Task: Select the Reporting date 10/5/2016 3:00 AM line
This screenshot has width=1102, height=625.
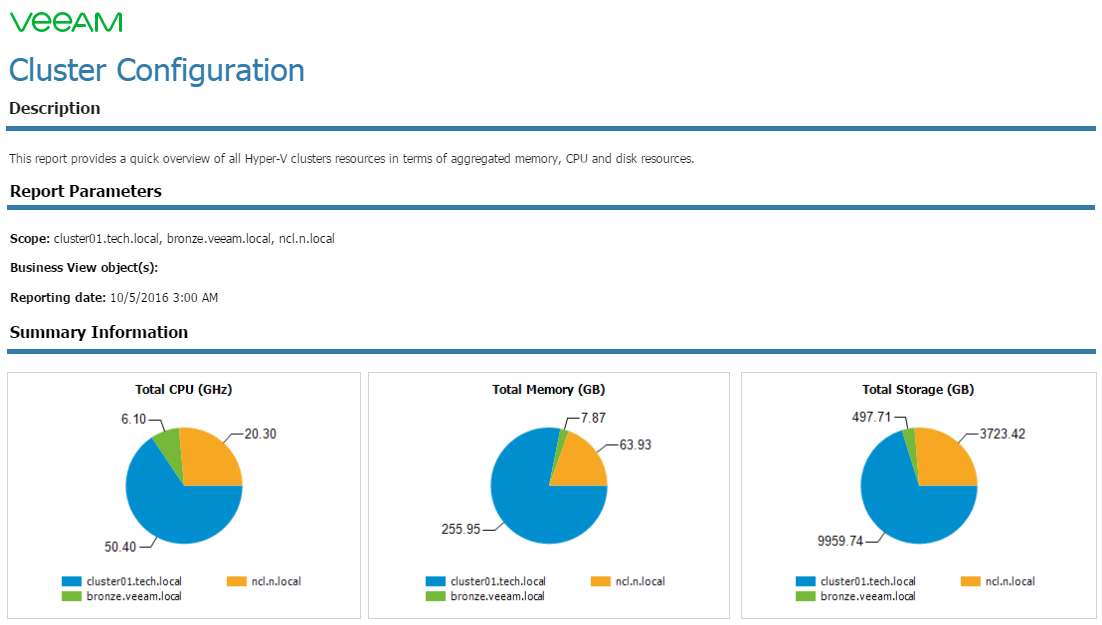Action: (114, 298)
